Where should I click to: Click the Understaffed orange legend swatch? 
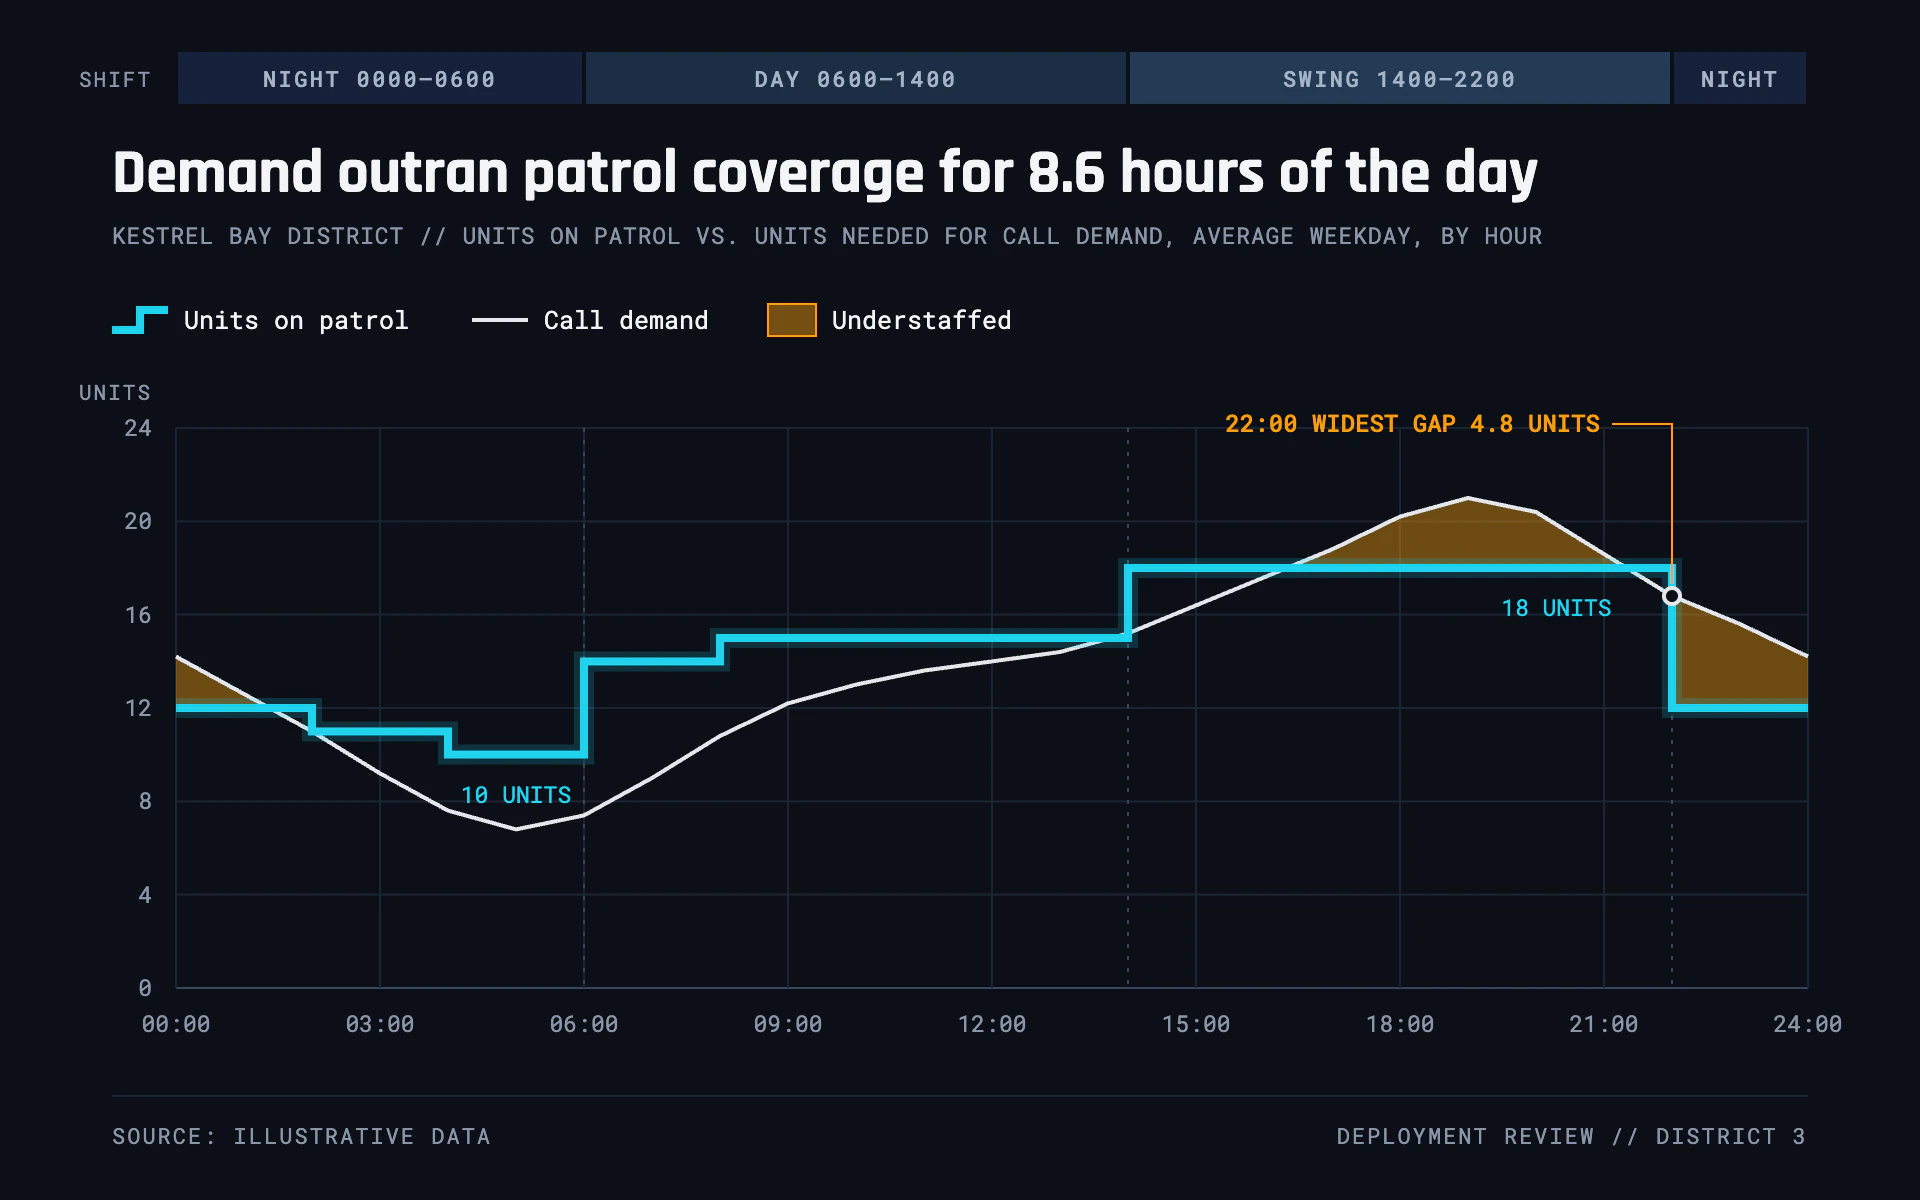792,320
